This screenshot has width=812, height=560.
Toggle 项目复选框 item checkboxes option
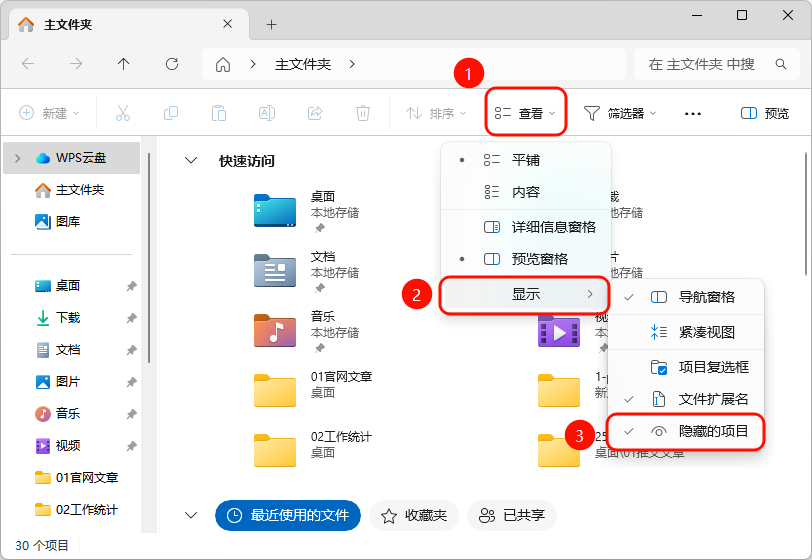coord(686,367)
